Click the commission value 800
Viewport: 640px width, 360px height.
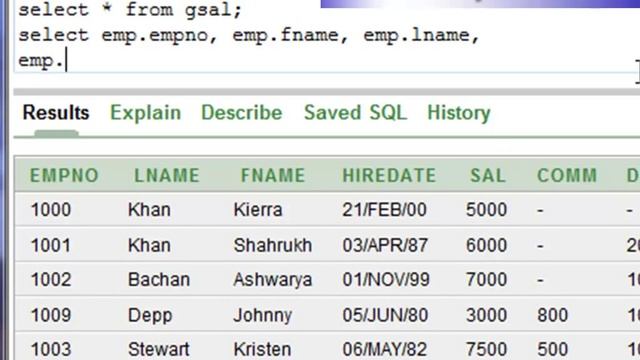(x=553, y=315)
